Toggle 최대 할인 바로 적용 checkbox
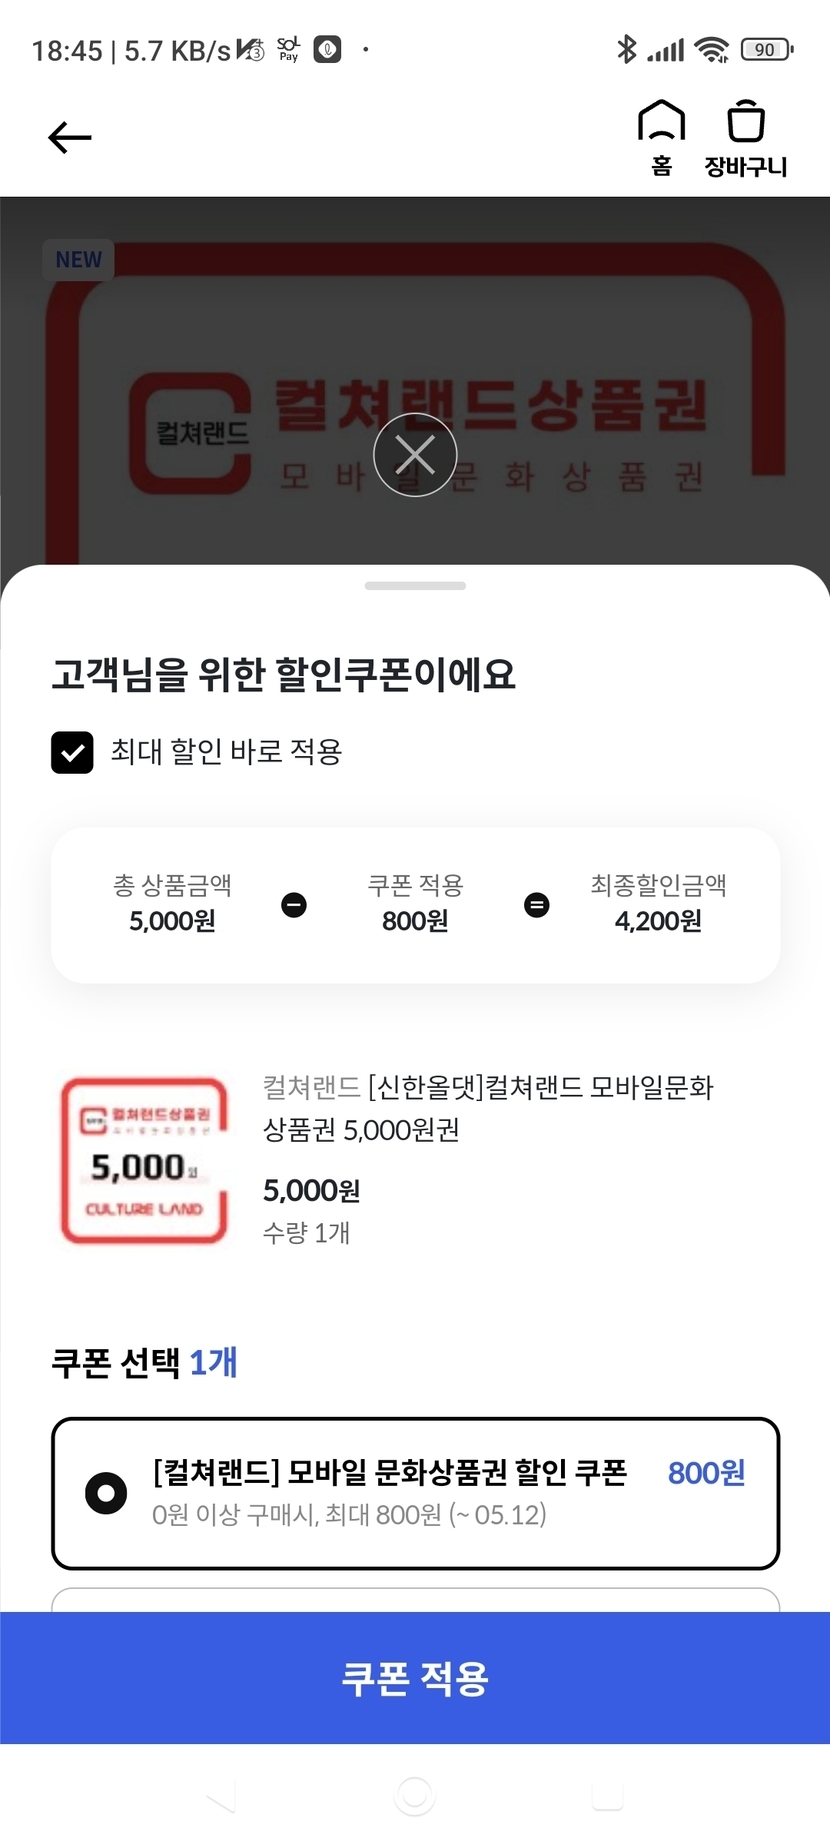This screenshot has height=1844, width=830. point(72,753)
